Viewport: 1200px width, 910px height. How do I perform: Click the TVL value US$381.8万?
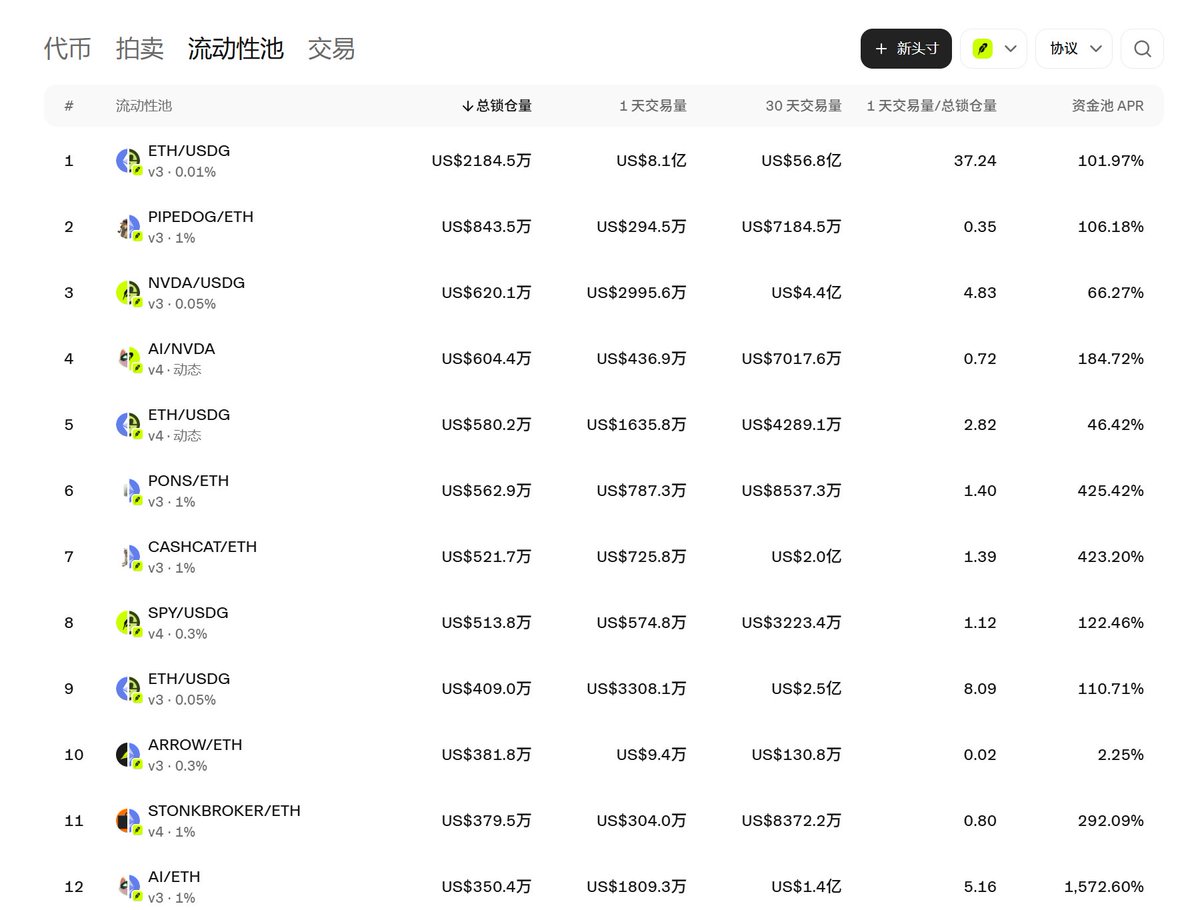click(487, 755)
